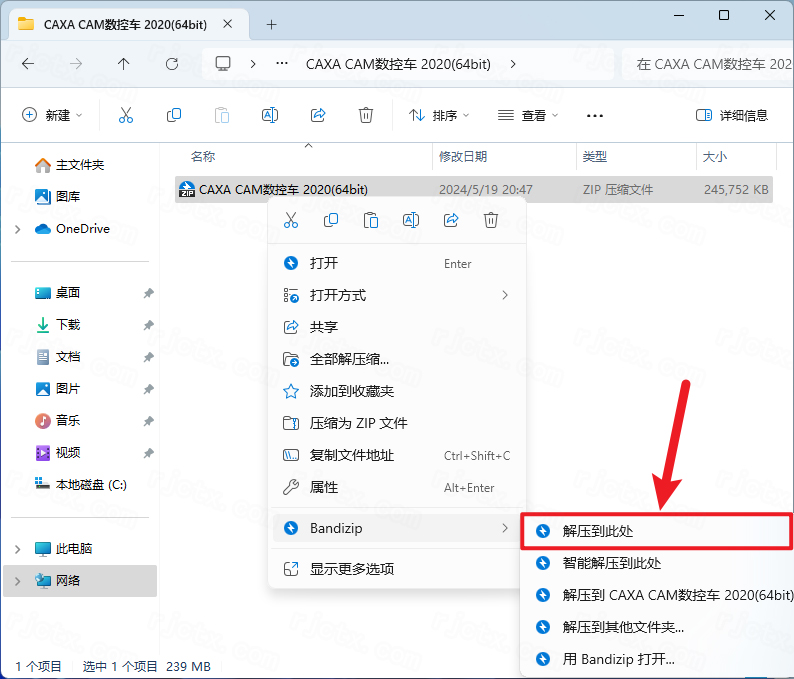Click the delete trash icon in context menu
The image size is (794, 679).
click(490, 220)
